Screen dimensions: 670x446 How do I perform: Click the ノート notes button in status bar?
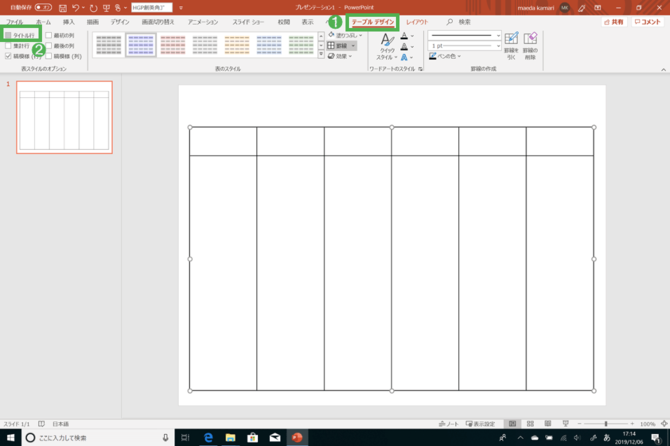pyautogui.click(x=449, y=424)
